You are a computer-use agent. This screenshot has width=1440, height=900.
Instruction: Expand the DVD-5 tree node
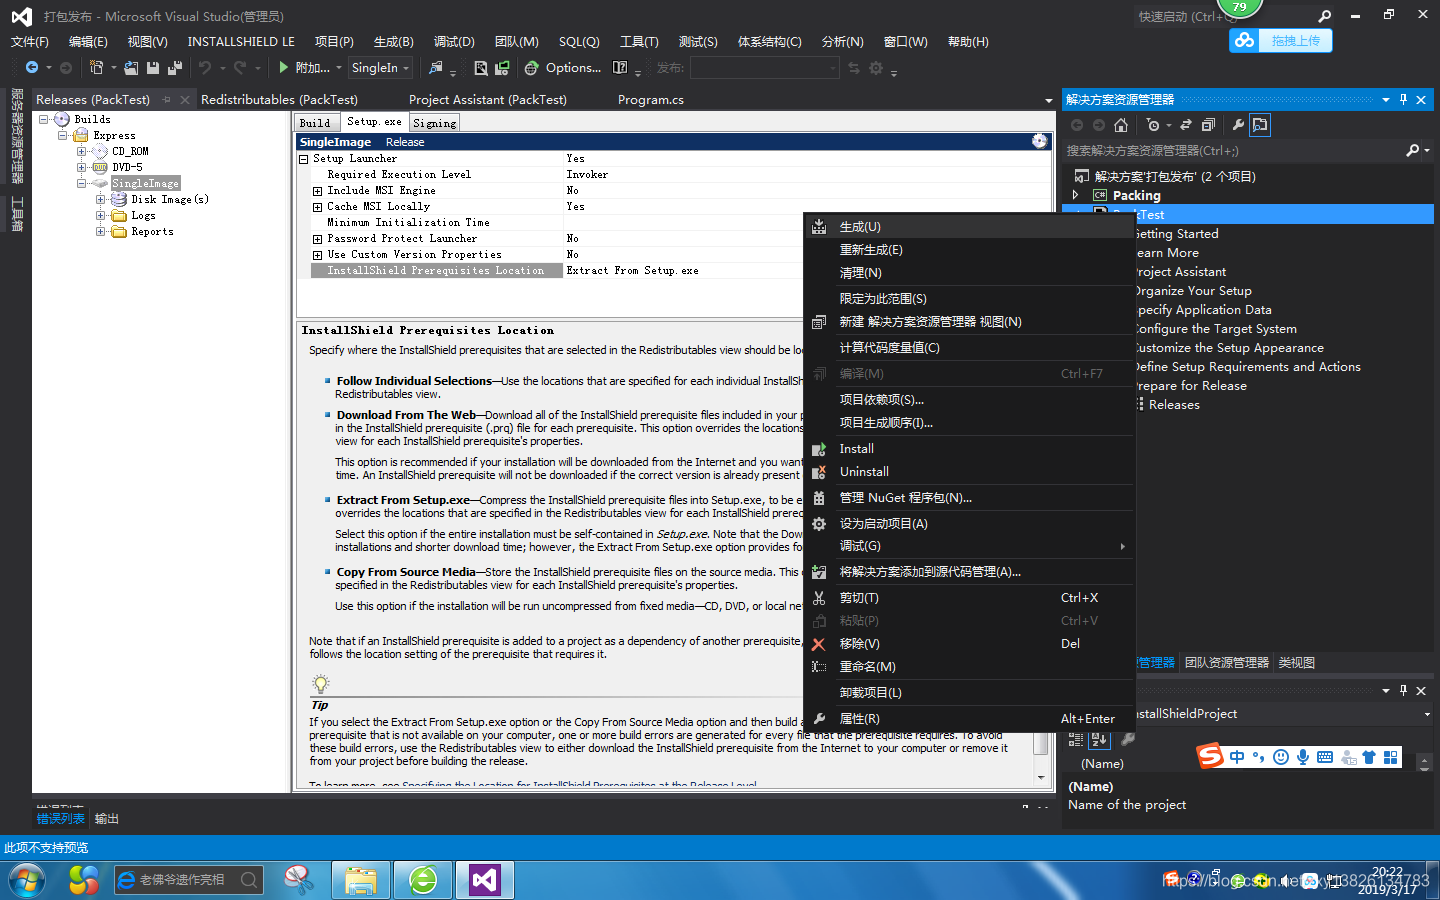pyautogui.click(x=81, y=167)
